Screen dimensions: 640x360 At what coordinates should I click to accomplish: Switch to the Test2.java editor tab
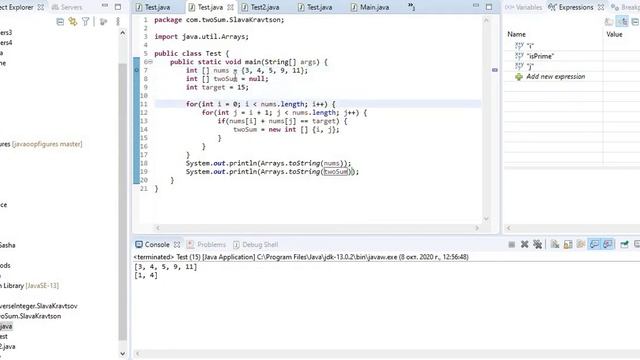point(260,7)
